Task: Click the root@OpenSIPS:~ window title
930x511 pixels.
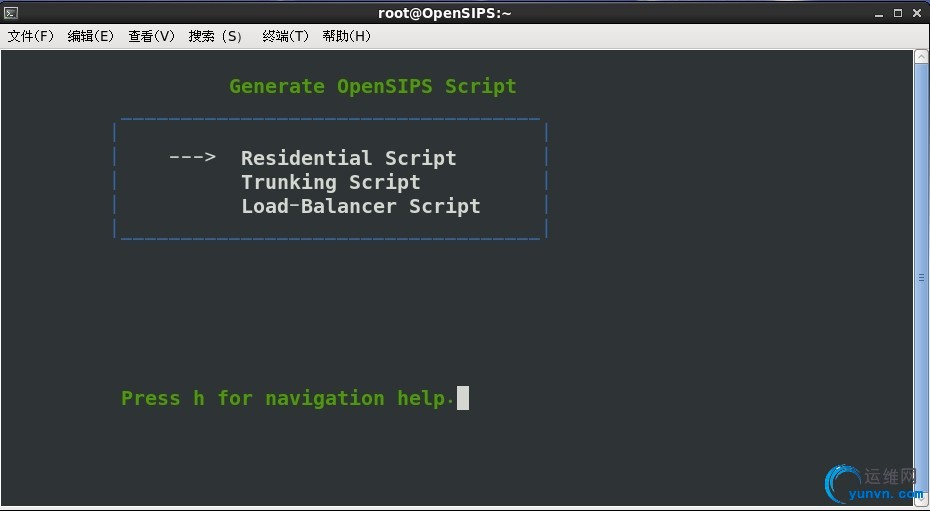Action: coord(445,13)
